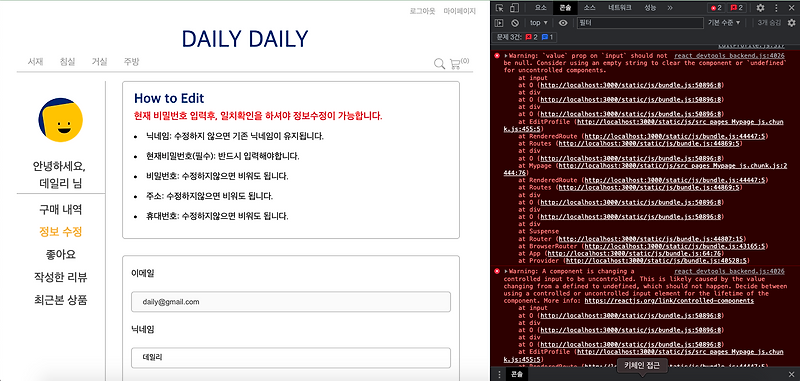Image resolution: width=800 pixels, height=381 pixels.
Task: Open 최근본 상품 in sidebar
Action: [60, 299]
